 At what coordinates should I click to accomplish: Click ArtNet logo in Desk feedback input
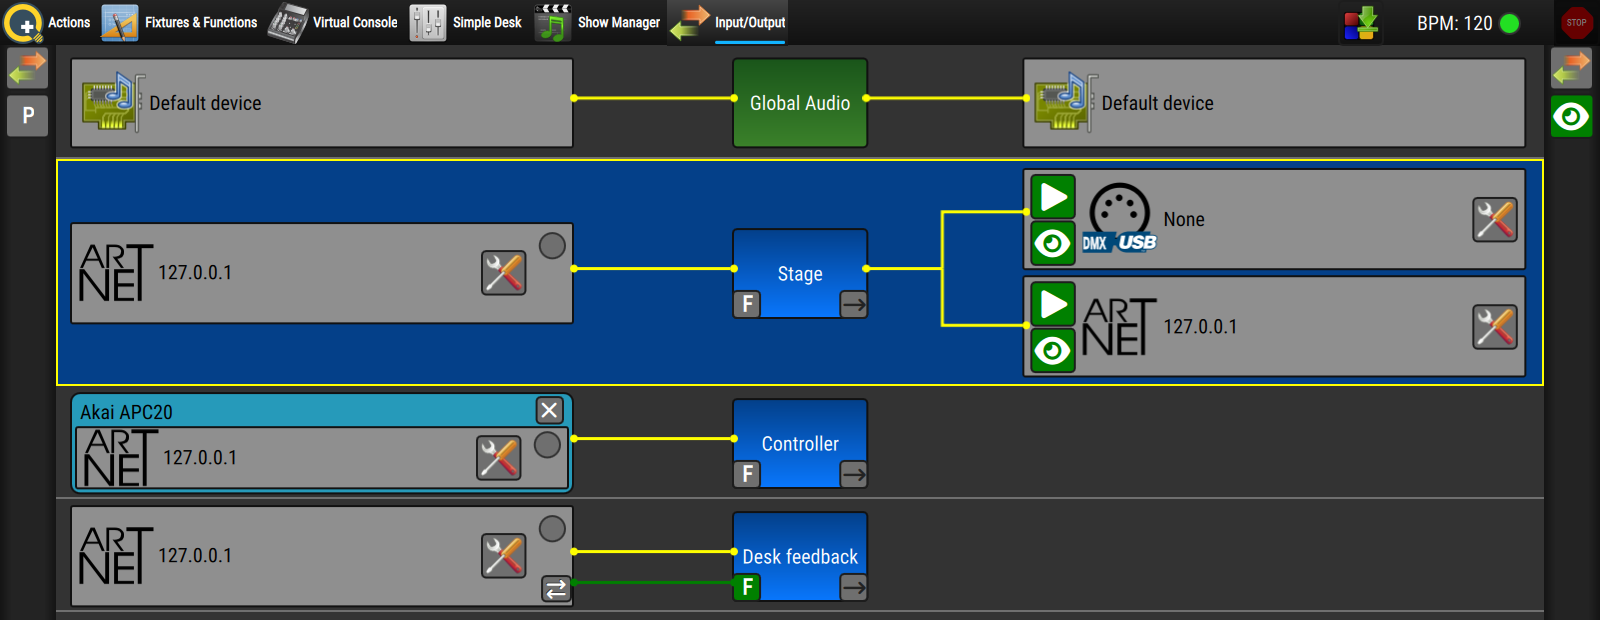116,556
